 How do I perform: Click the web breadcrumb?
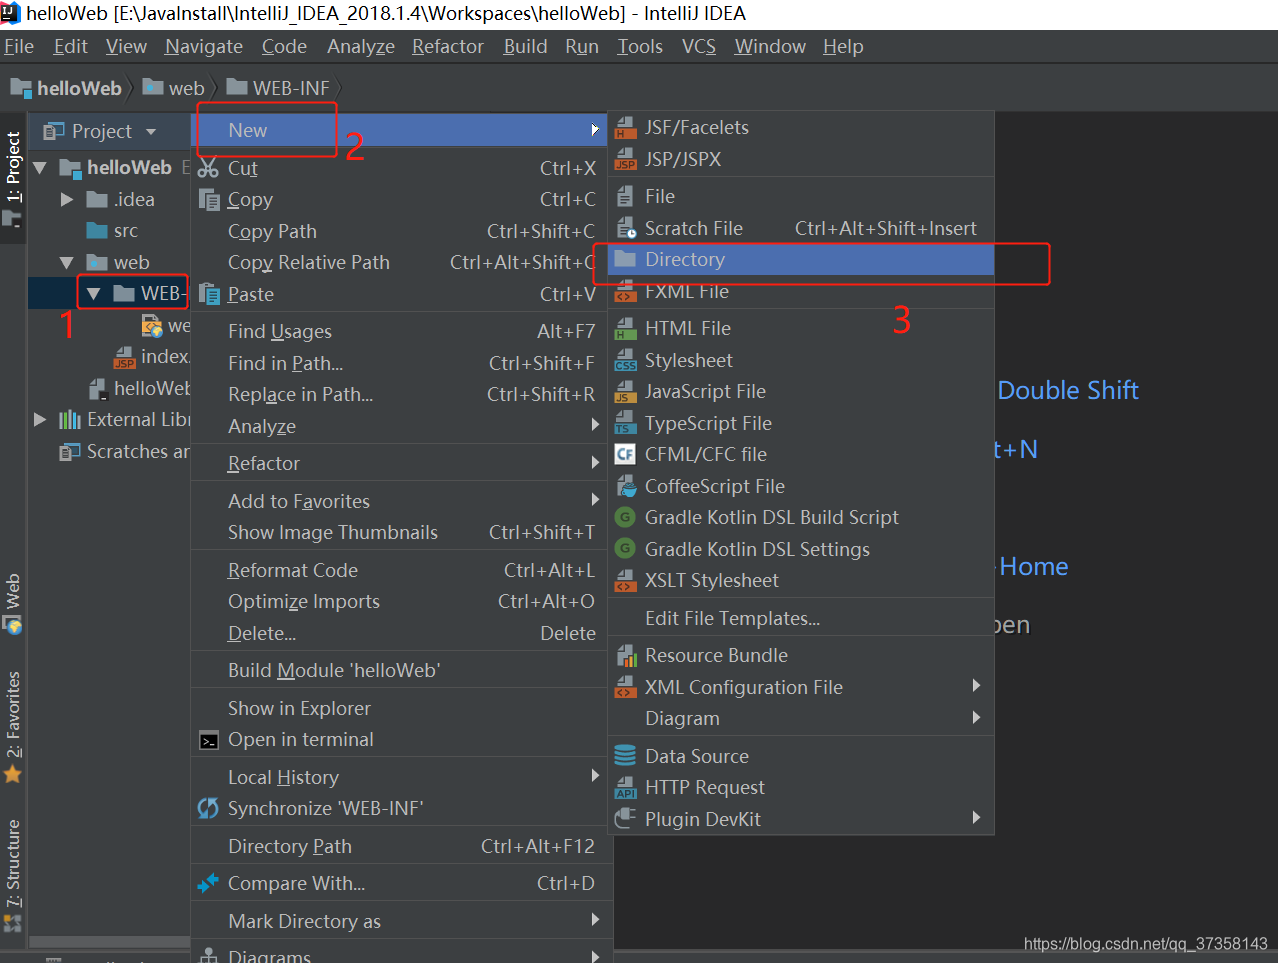(174, 88)
